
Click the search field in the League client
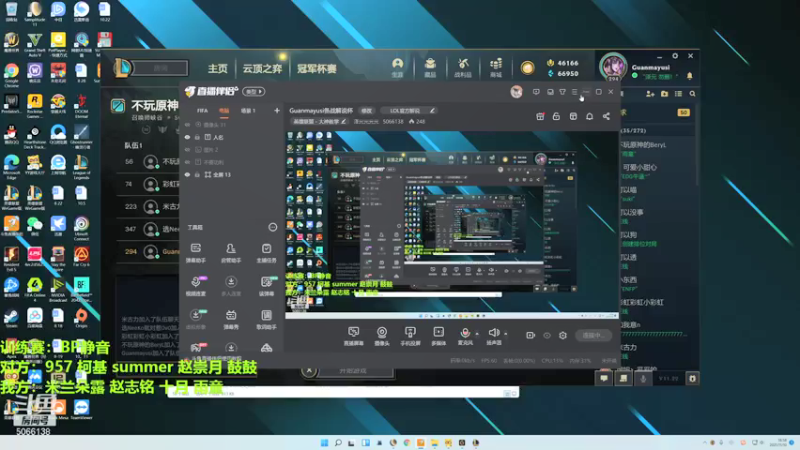[160, 68]
